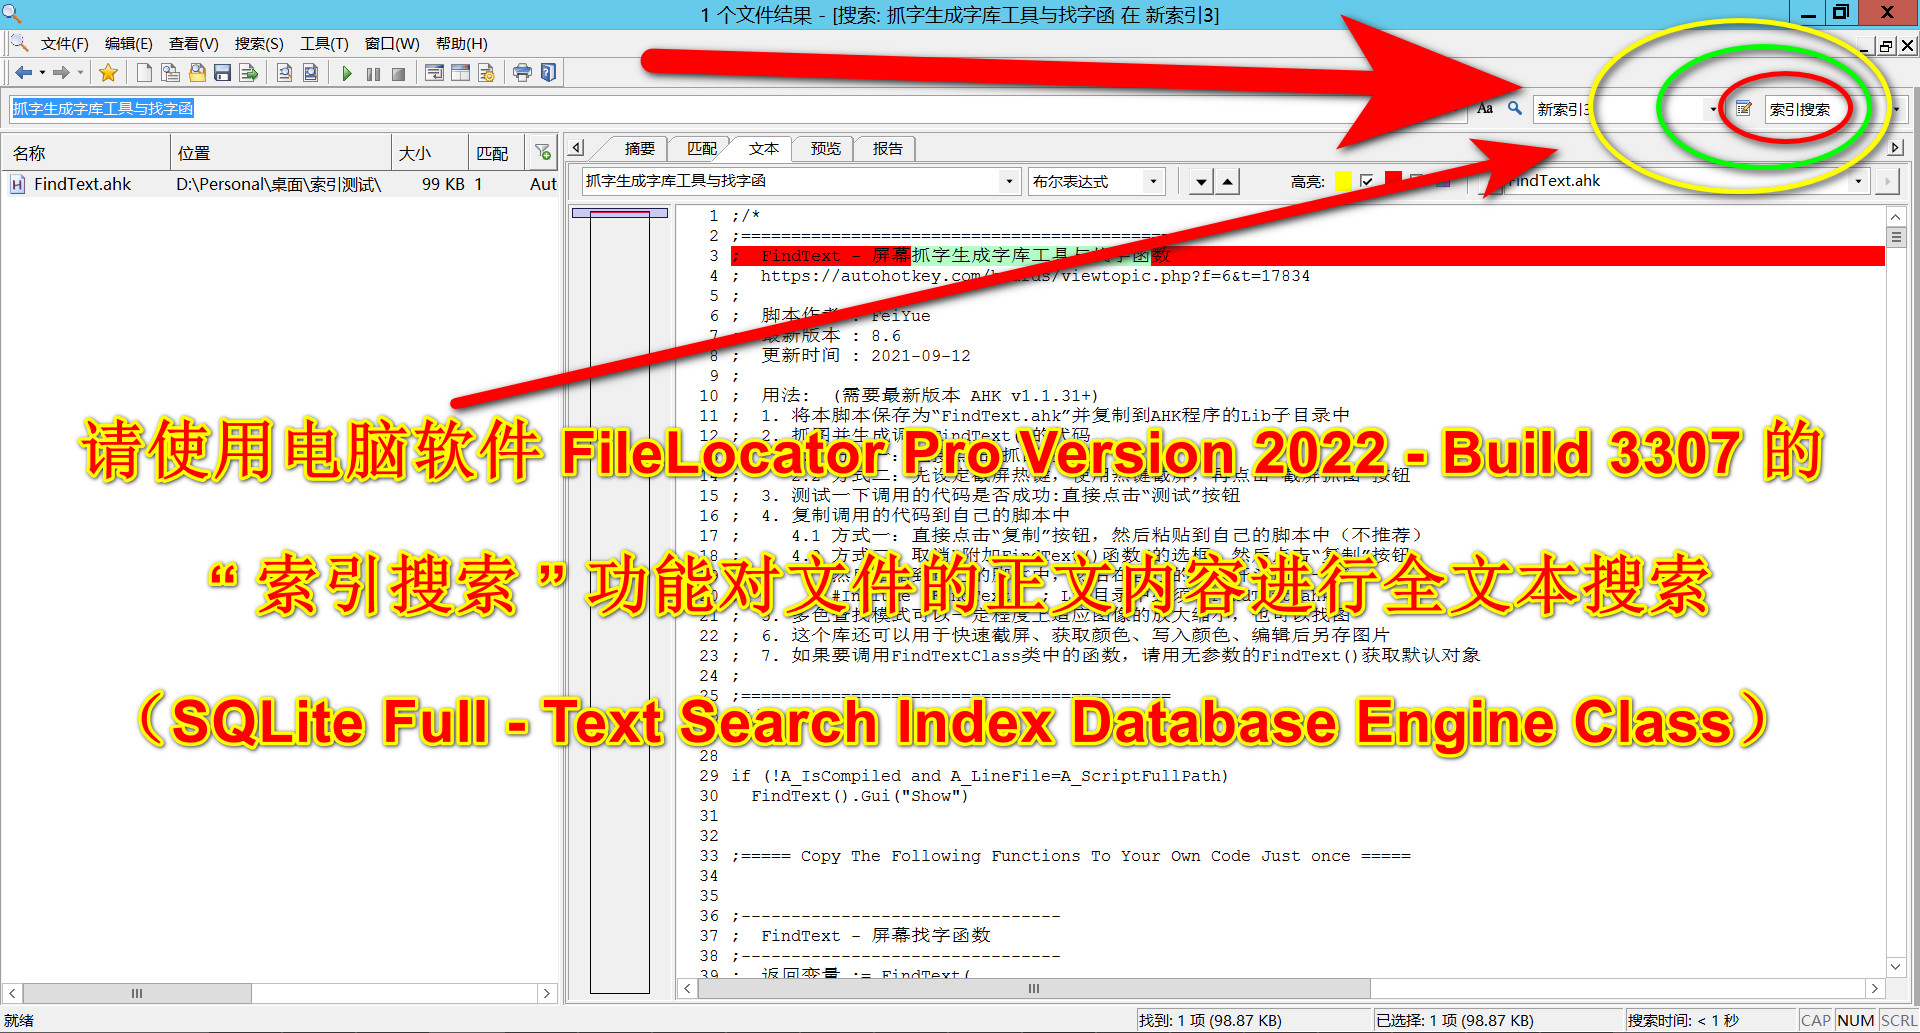
Task: Open the 查看(V) menu
Action: (x=194, y=44)
